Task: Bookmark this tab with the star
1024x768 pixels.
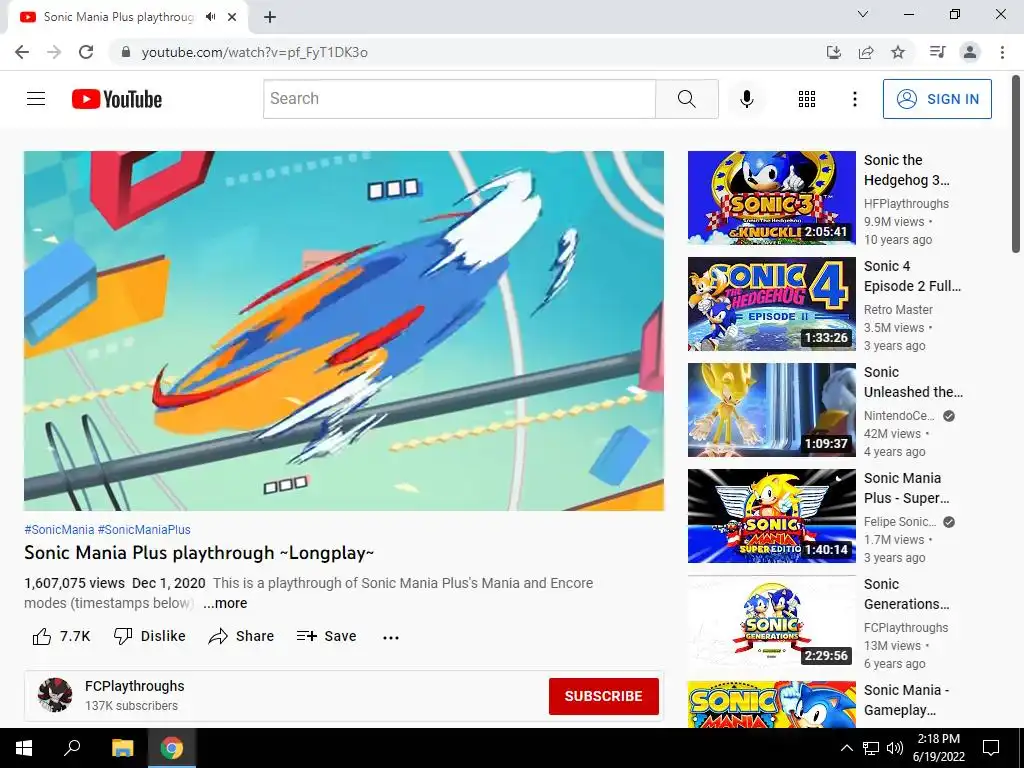Action: [x=898, y=52]
